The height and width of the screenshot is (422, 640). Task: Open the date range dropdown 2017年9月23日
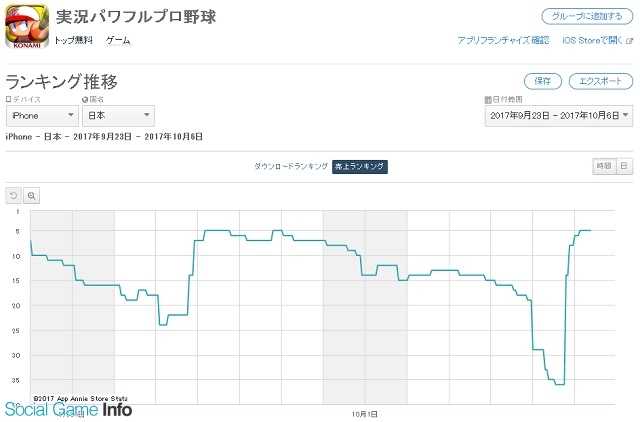click(559, 115)
